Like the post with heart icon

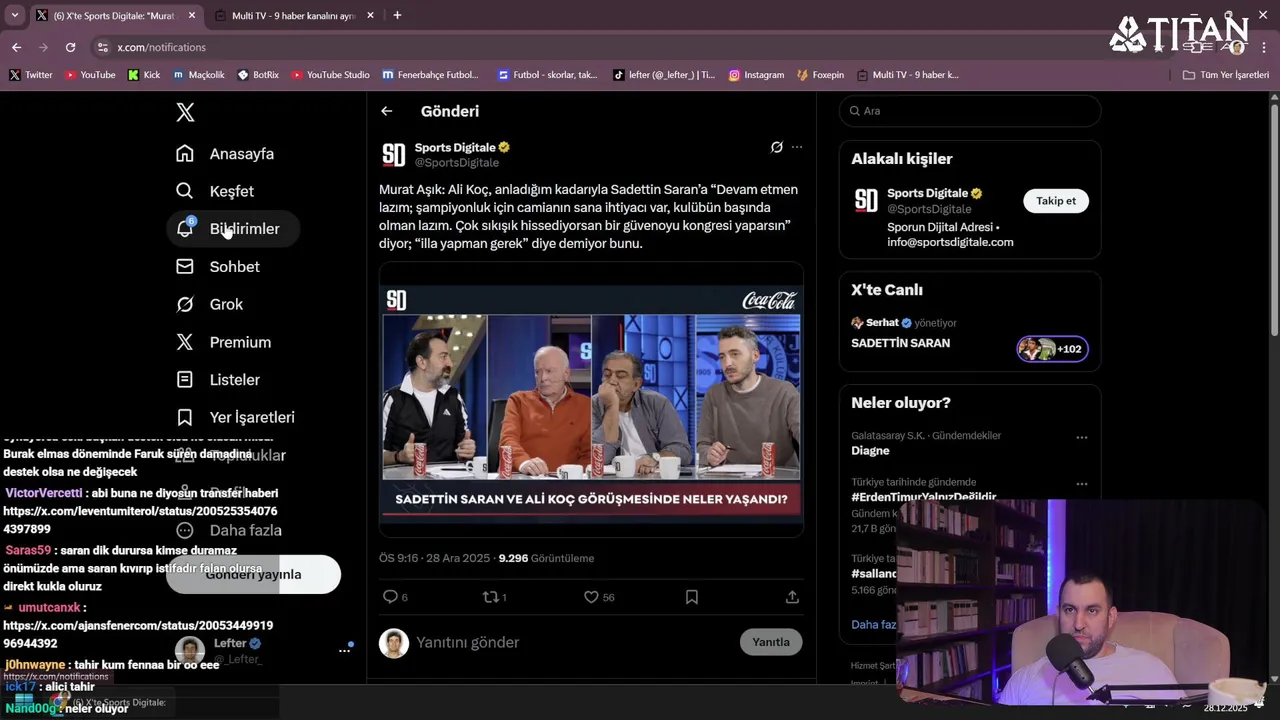pyautogui.click(x=591, y=597)
